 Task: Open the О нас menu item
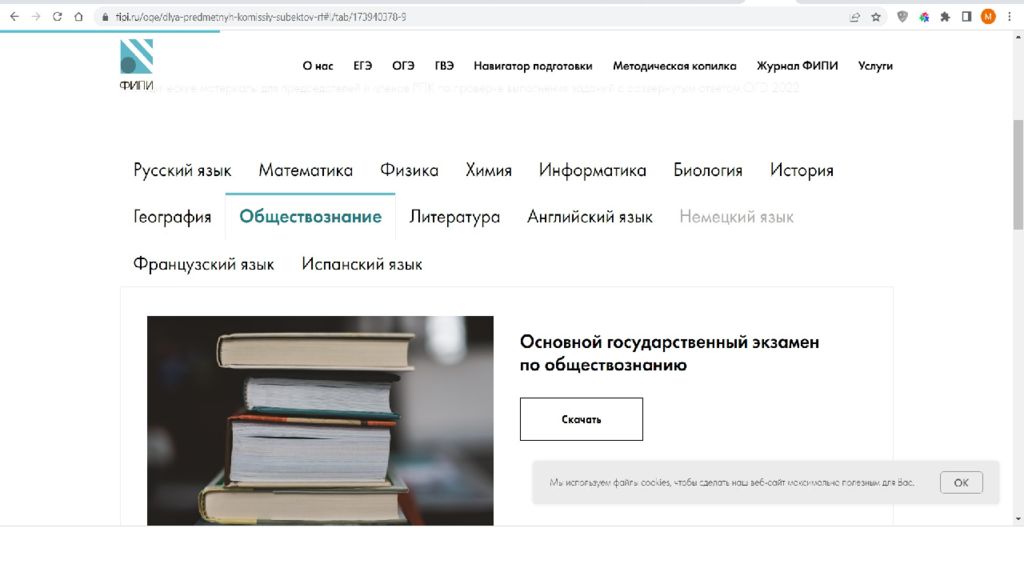pos(317,66)
